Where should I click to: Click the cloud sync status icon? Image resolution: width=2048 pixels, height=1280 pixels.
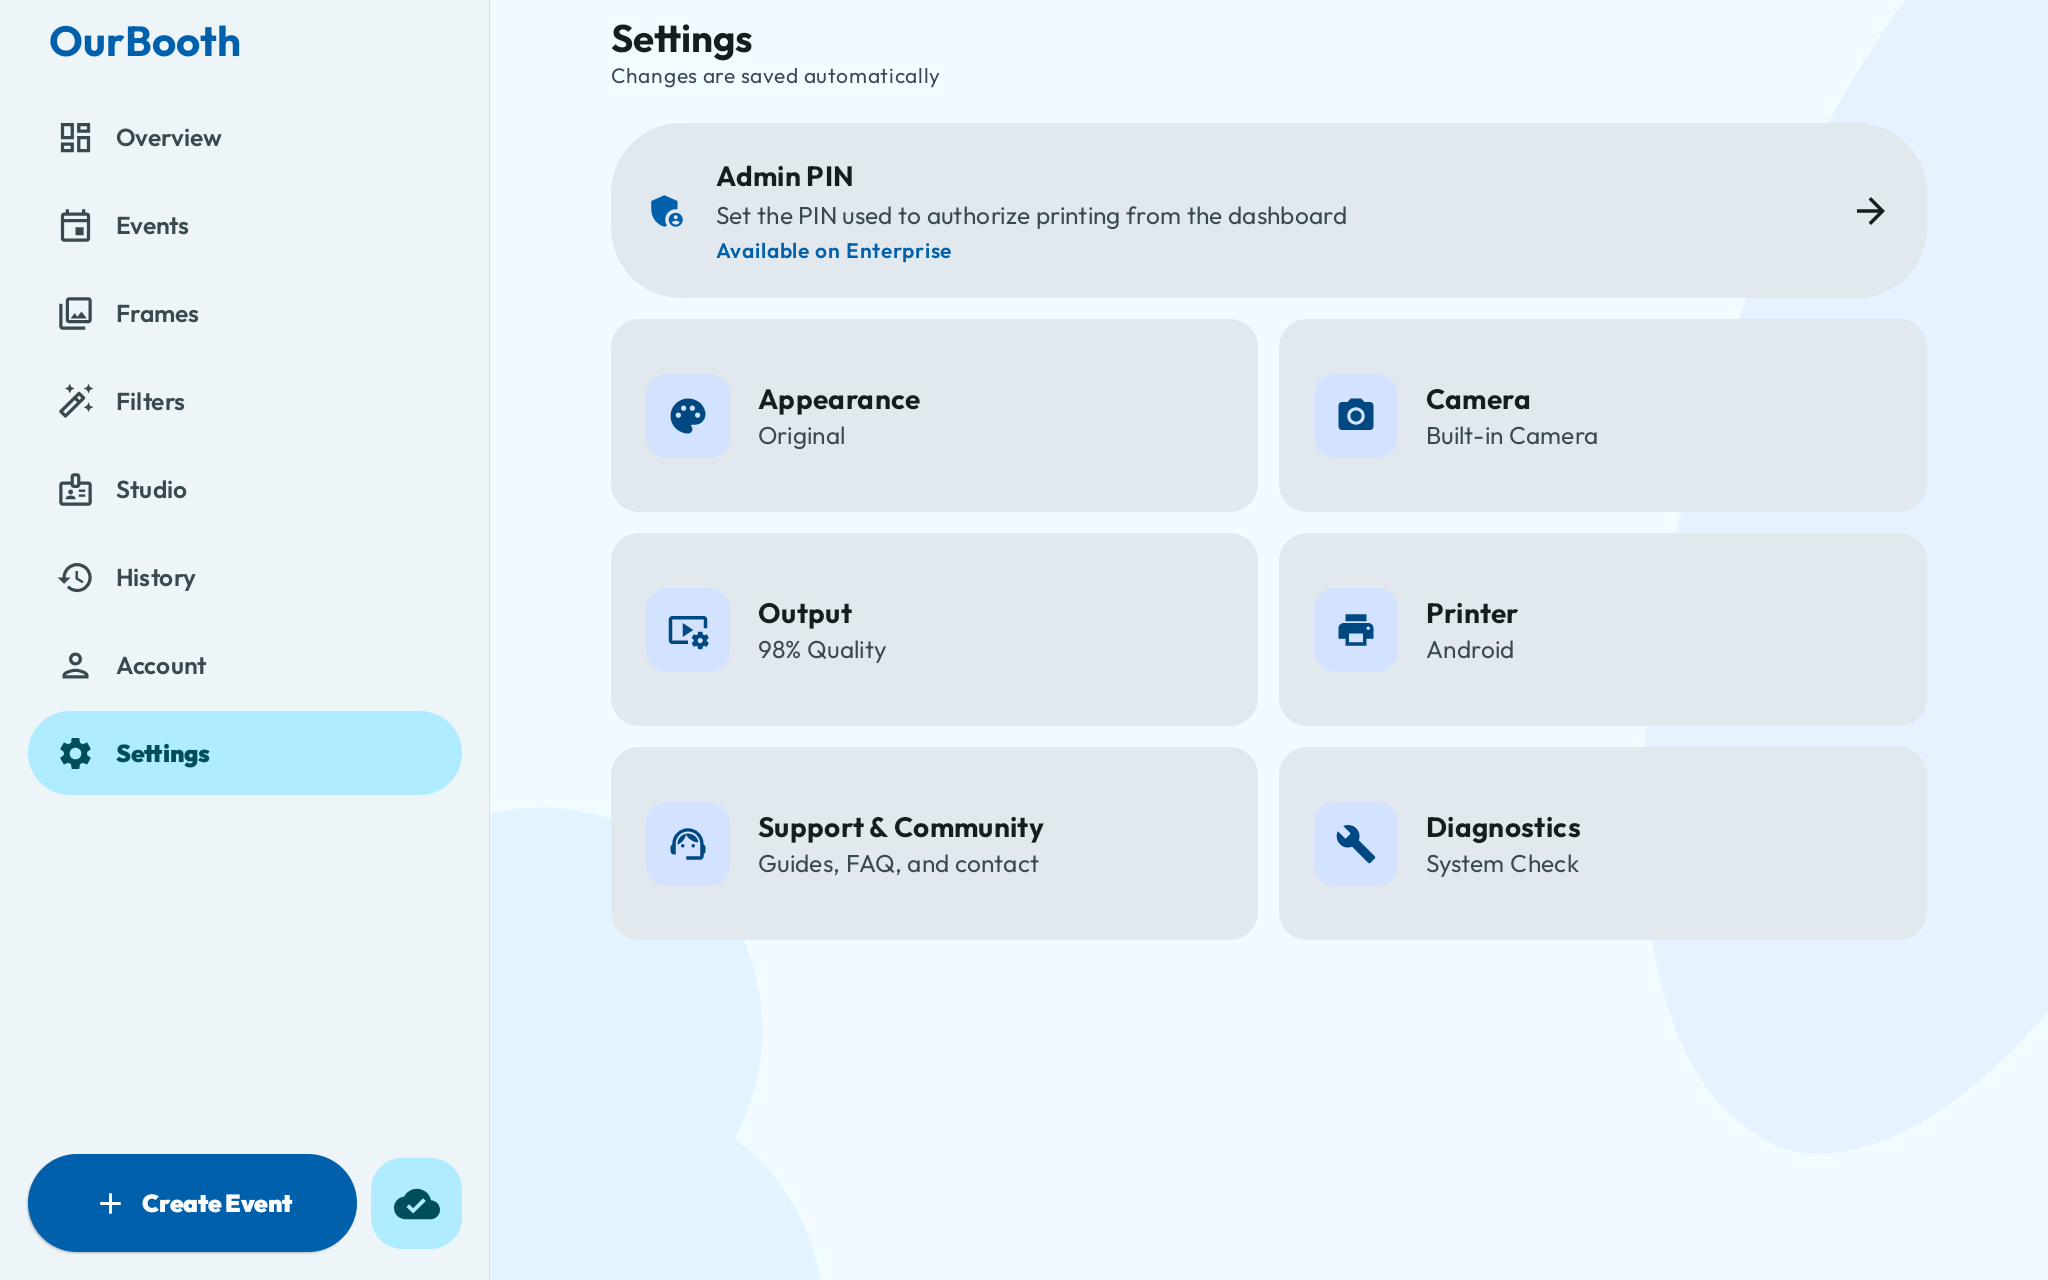click(416, 1203)
